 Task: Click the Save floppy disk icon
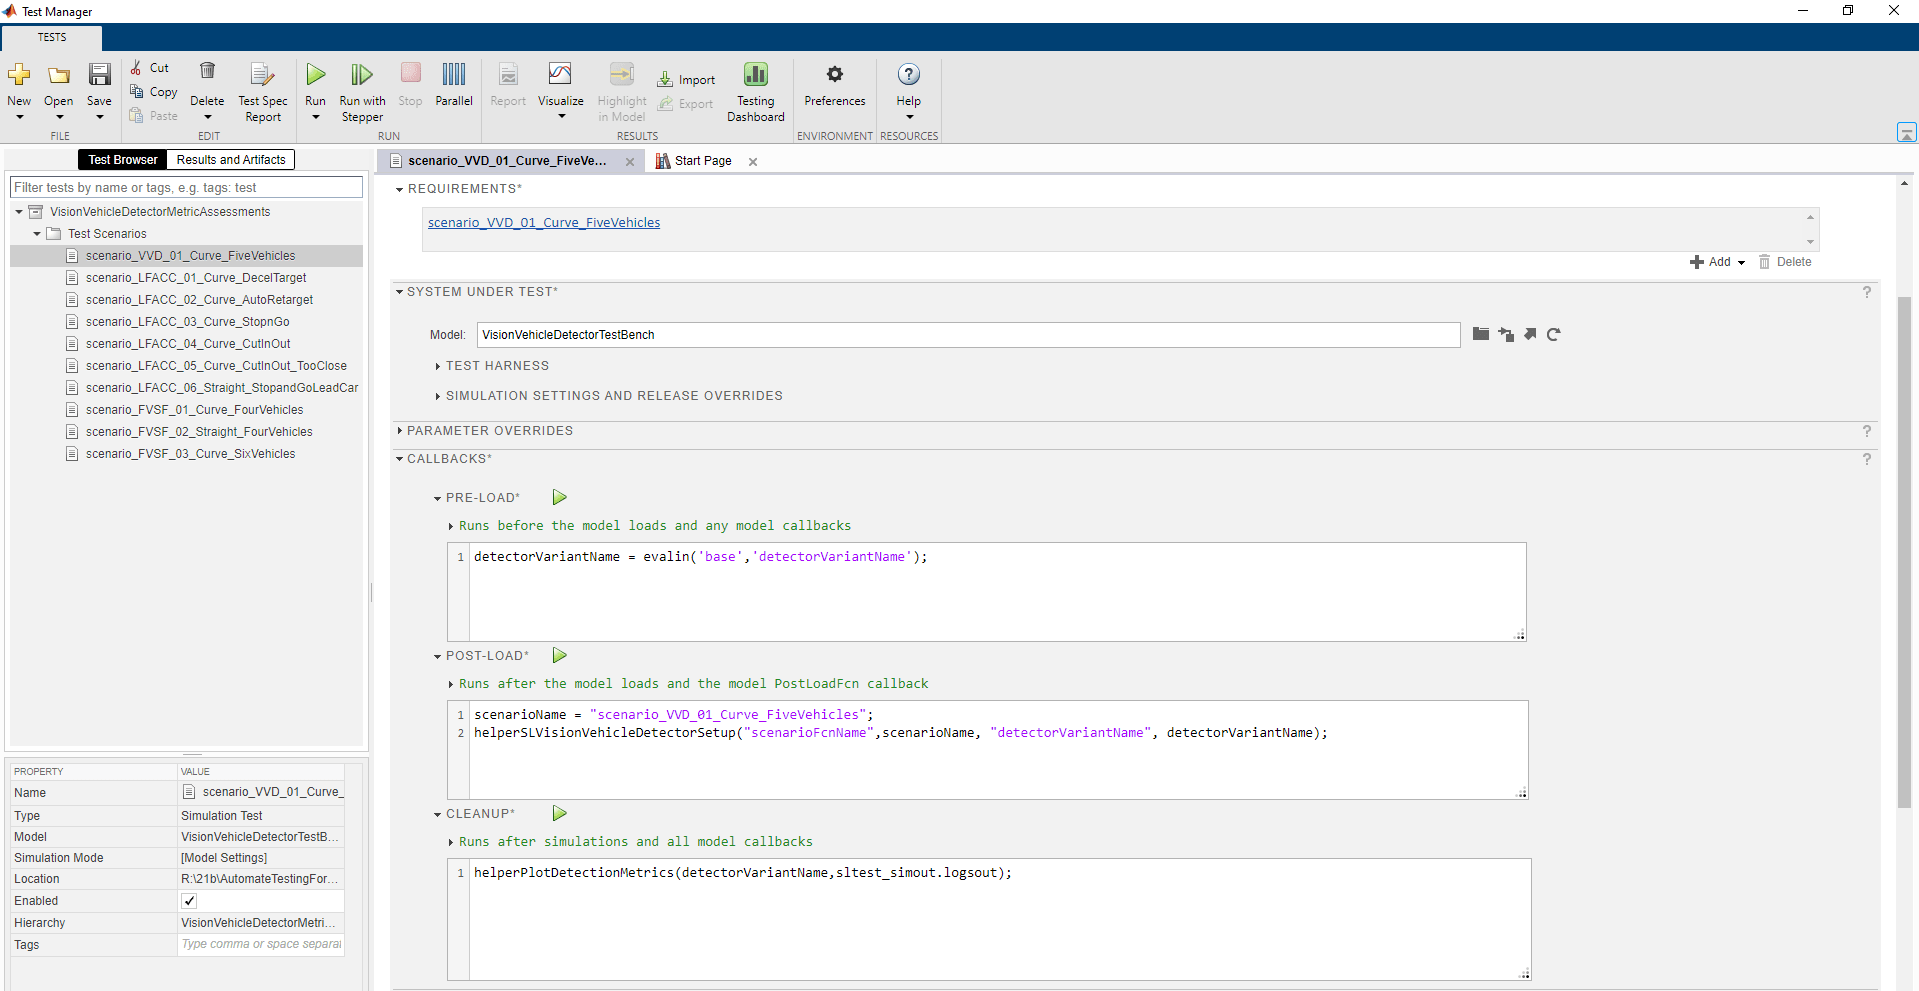pos(99,75)
